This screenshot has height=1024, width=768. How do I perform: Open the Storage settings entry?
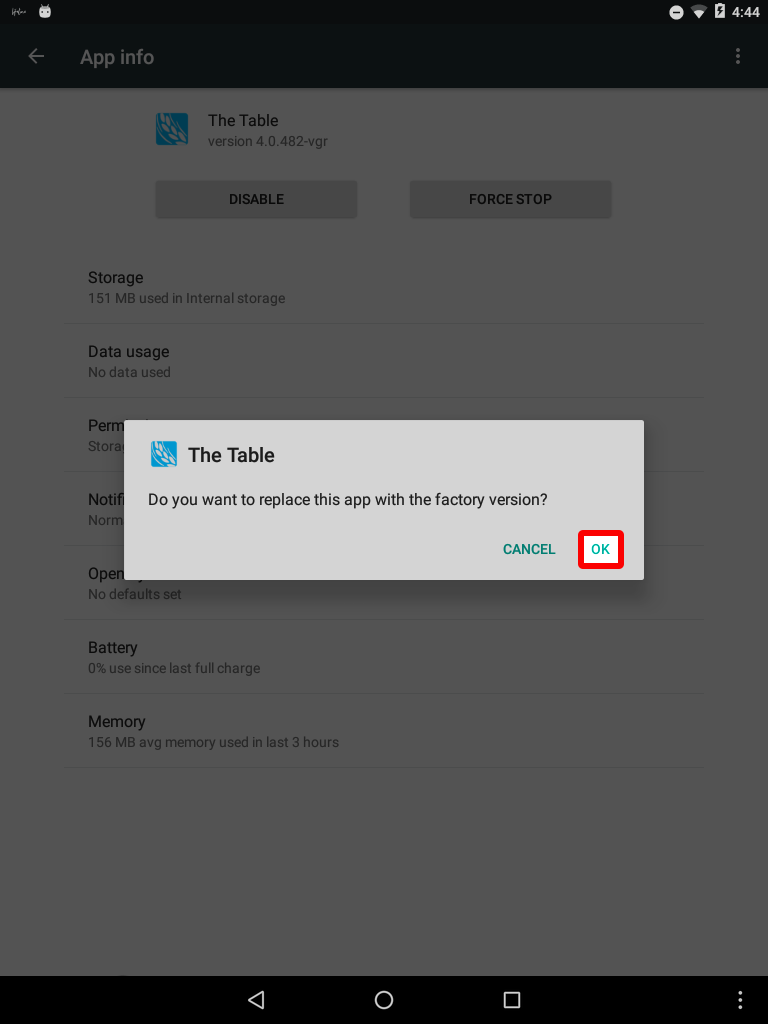[x=384, y=287]
